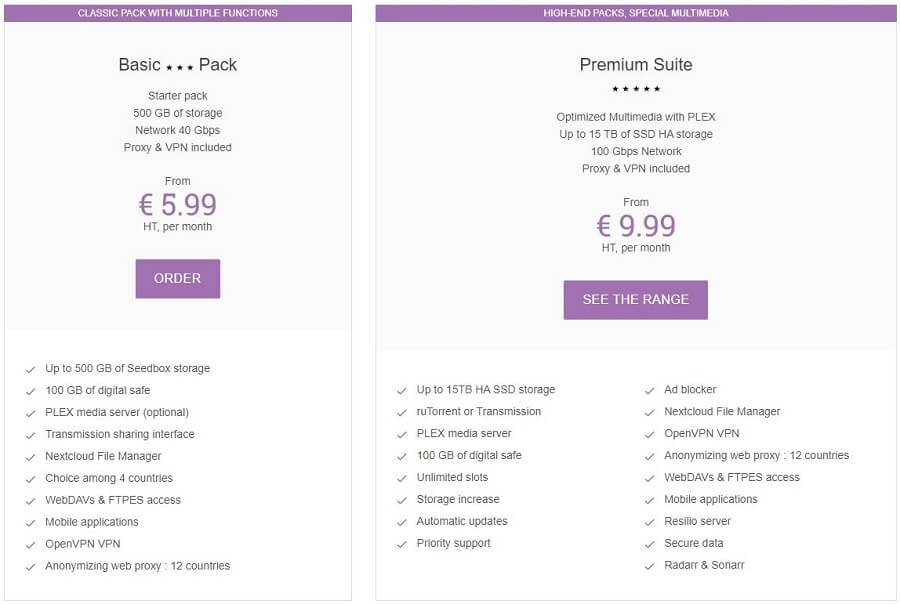Select the High-End Packs, Special Multimedia header
Viewport: 900px width, 604px height.
click(x=635, y=13)
